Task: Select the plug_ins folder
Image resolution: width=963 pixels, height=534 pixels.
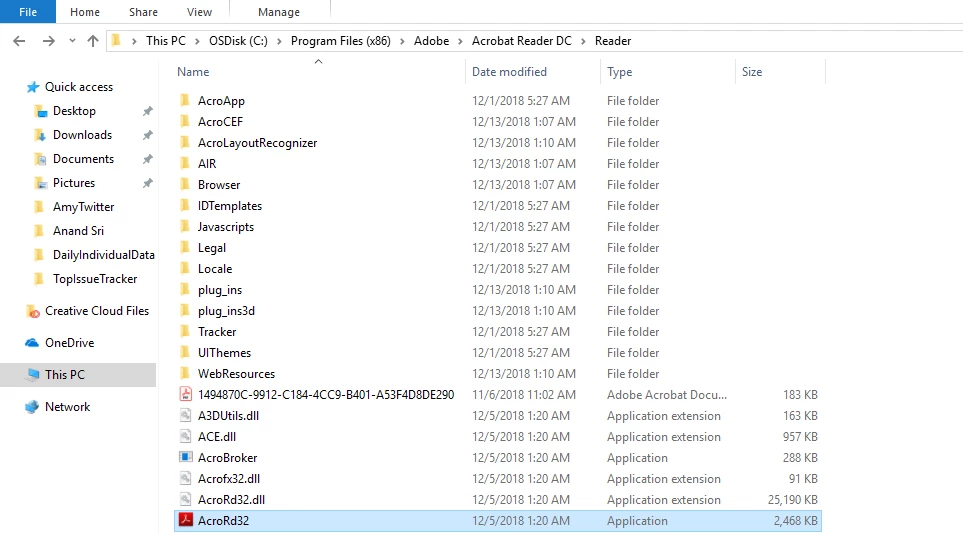Action: tap(220, 290)
